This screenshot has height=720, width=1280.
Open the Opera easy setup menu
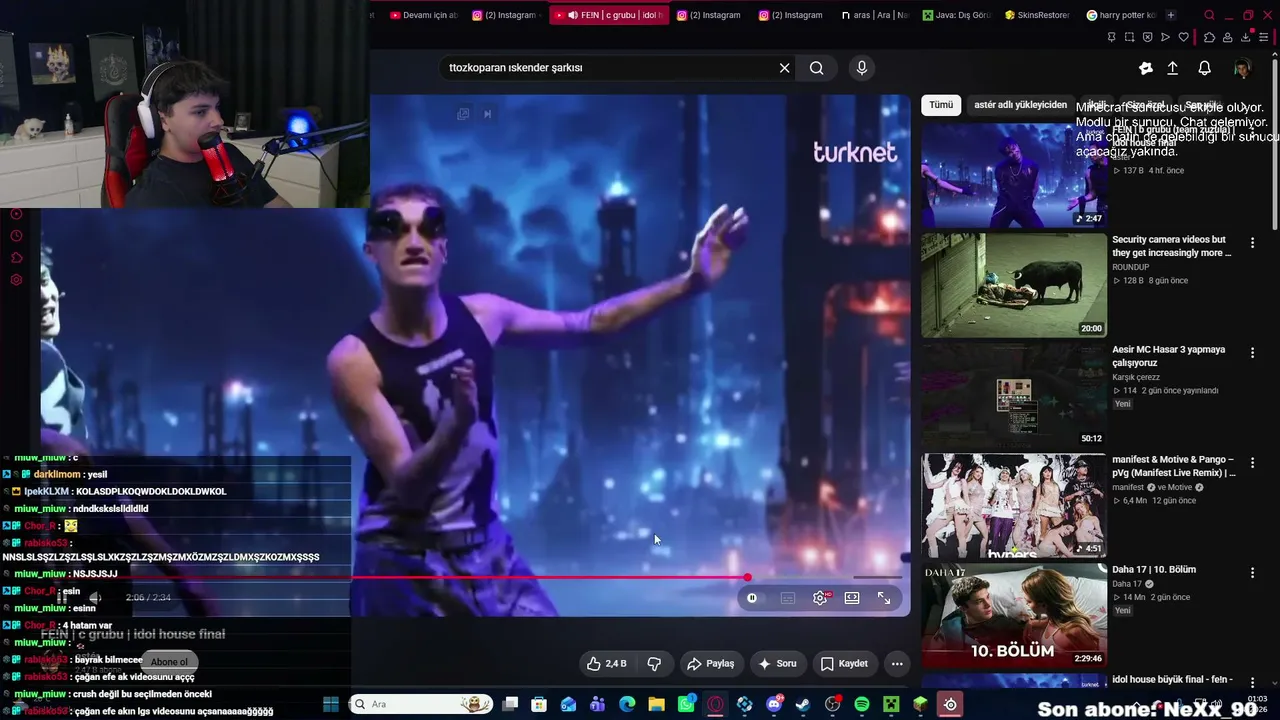click(x=1264, y=37)
